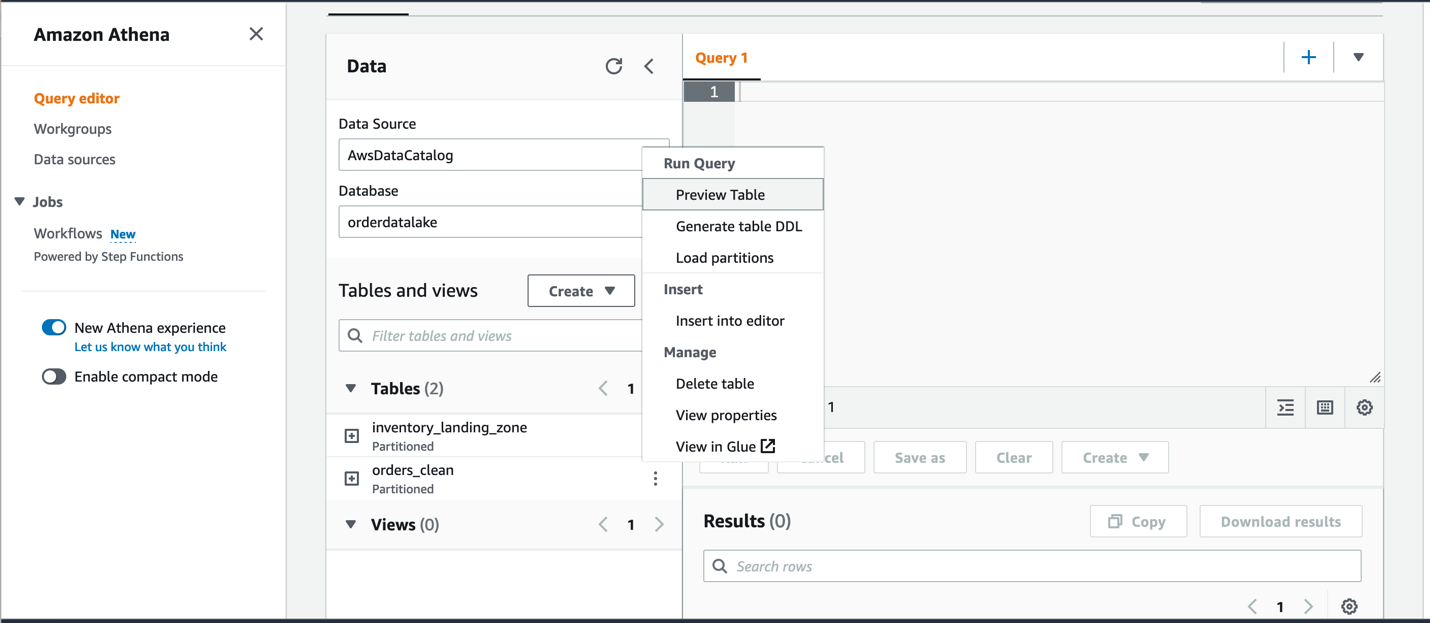The width and height of the screenshot is (1430, 623).
Task: Go to Workgroups
Action: [x=73, y=129]
